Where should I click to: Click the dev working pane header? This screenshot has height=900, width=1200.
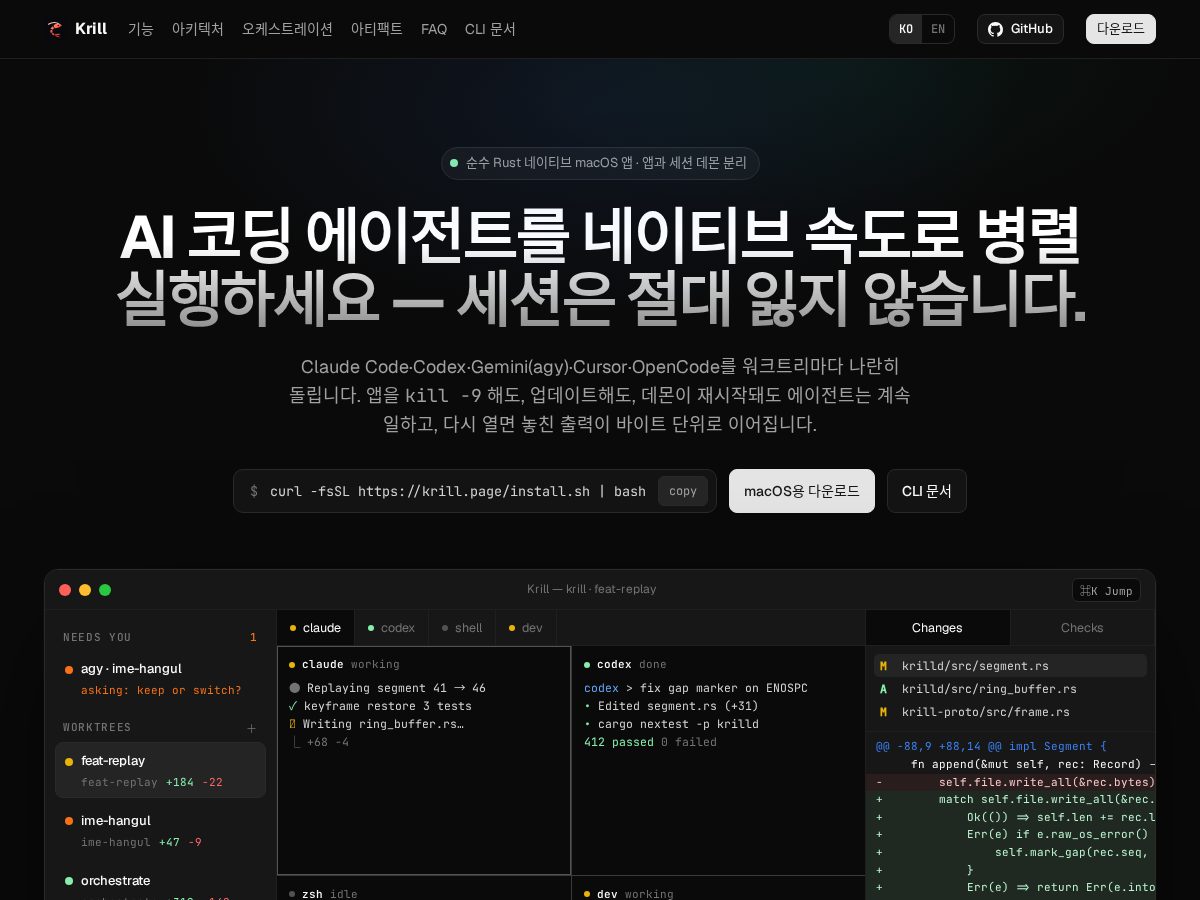click(x=628, y=894)
